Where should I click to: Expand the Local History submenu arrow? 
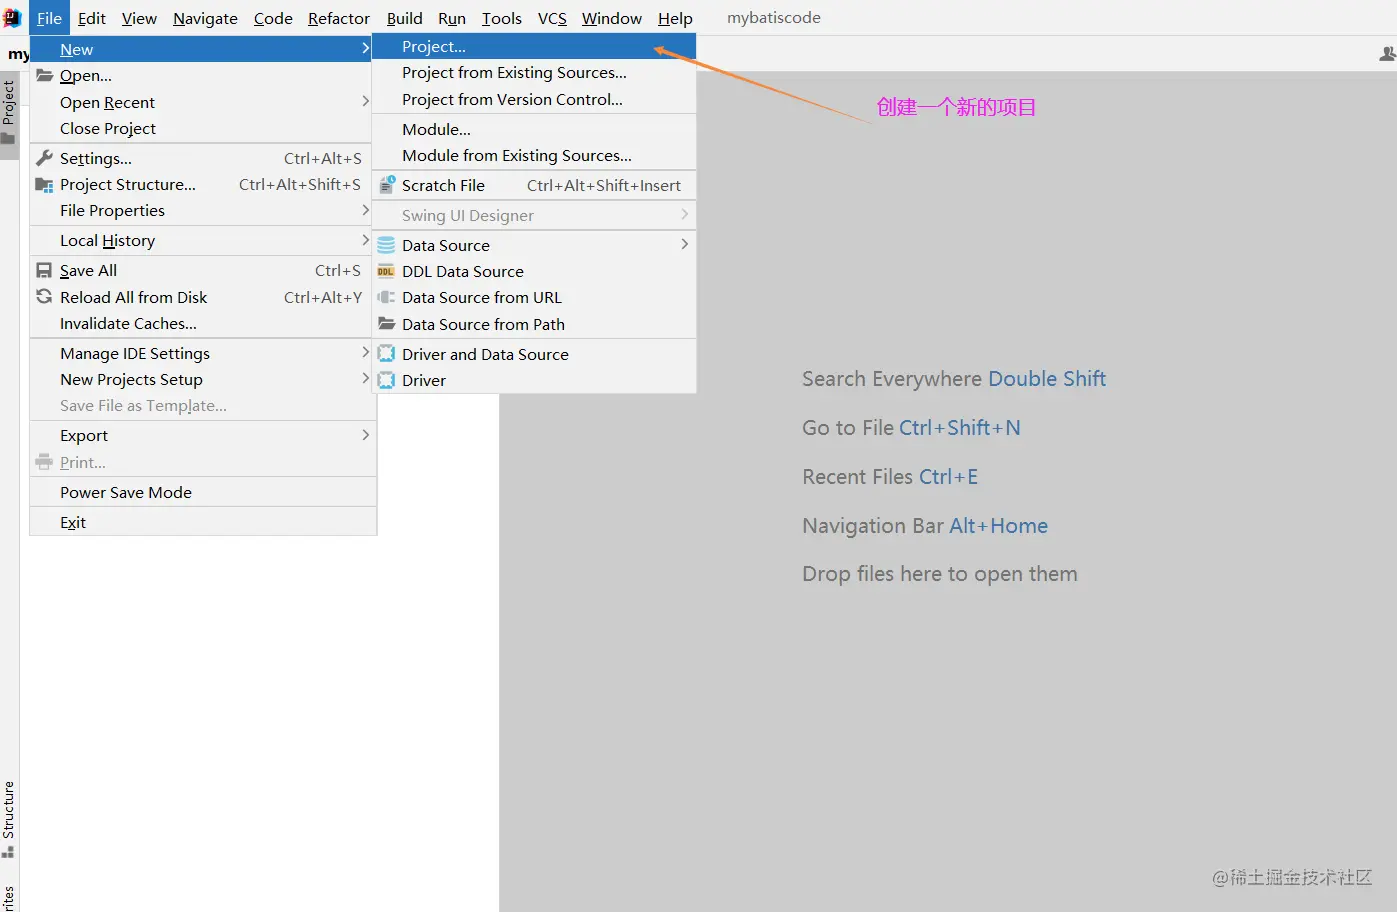pos(365,240)
